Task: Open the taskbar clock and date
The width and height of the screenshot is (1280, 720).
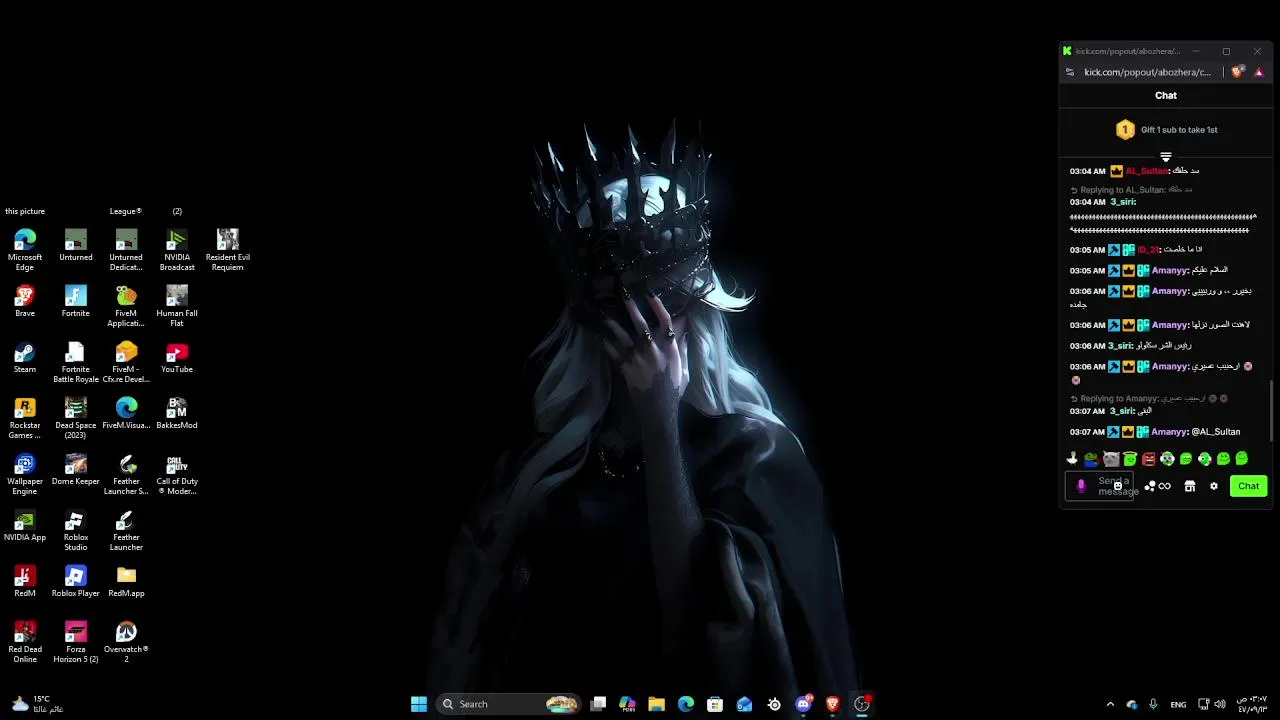Action: coord(1252,704)
